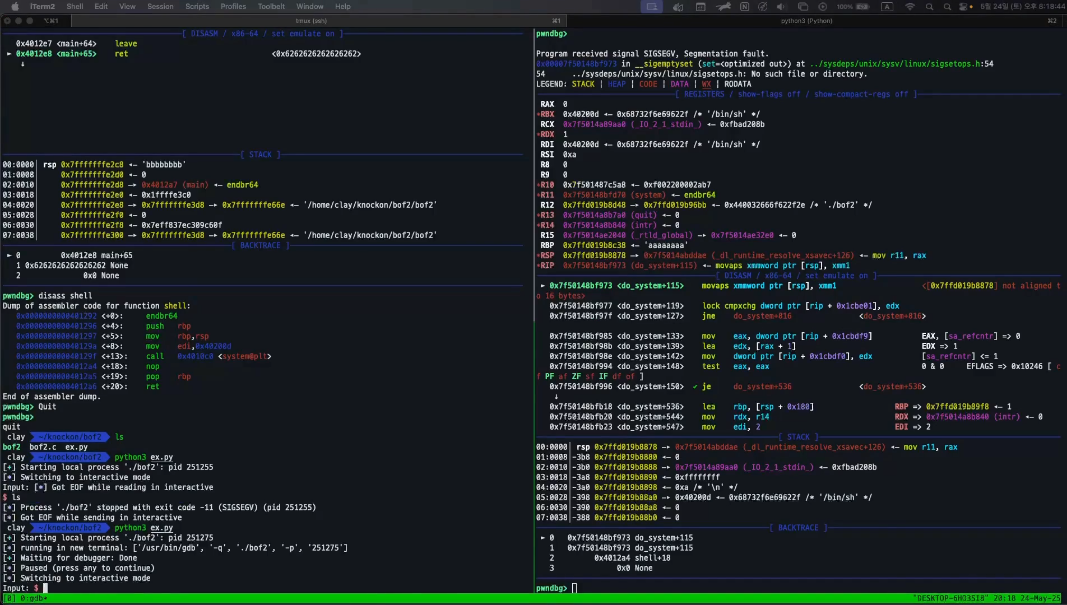
Task: Open the Scripts menu
Action: coord(198,6)
